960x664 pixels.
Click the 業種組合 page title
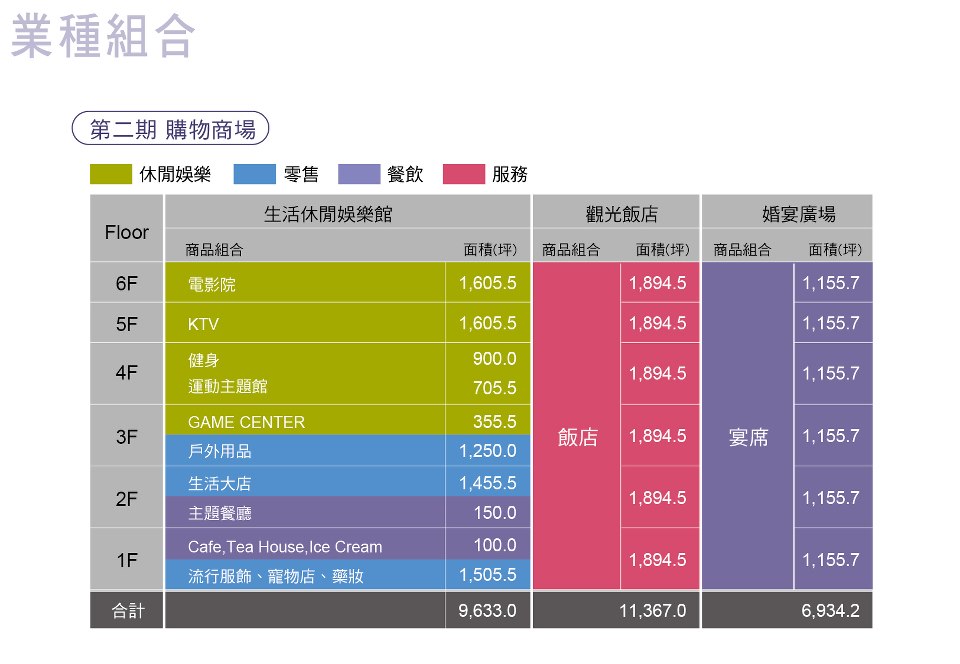click(103, 37)
